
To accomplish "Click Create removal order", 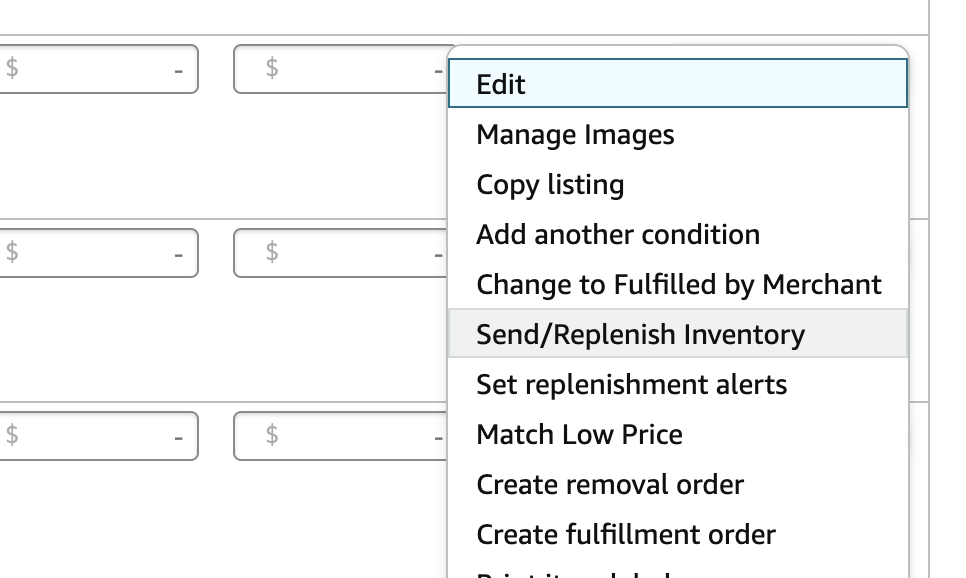I will tap(610, 484).
